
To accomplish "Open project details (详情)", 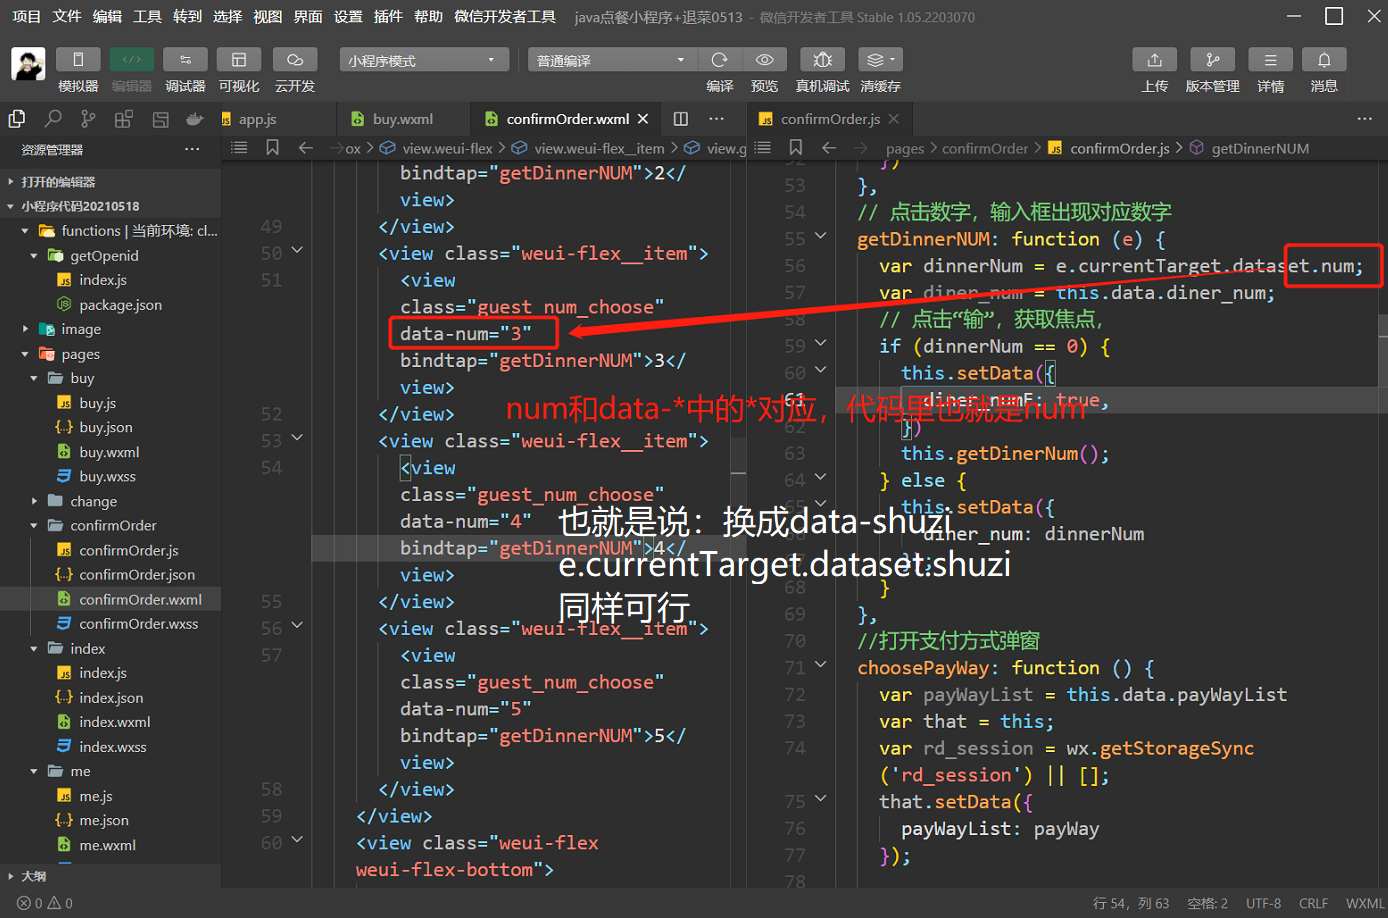I will 1271,60.
